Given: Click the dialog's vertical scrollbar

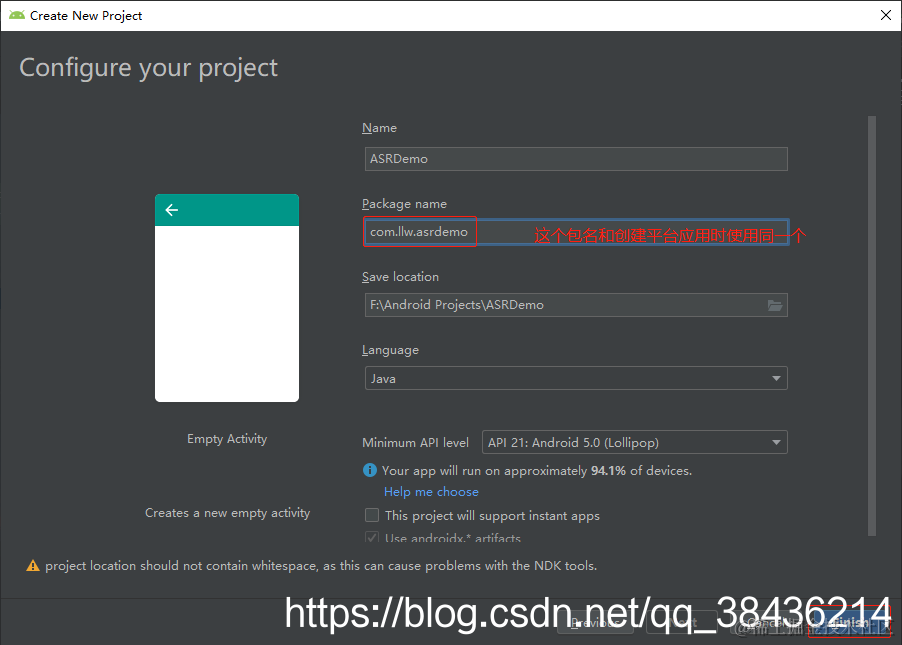Looking at the screenshot, I should (x=872, y=326).
